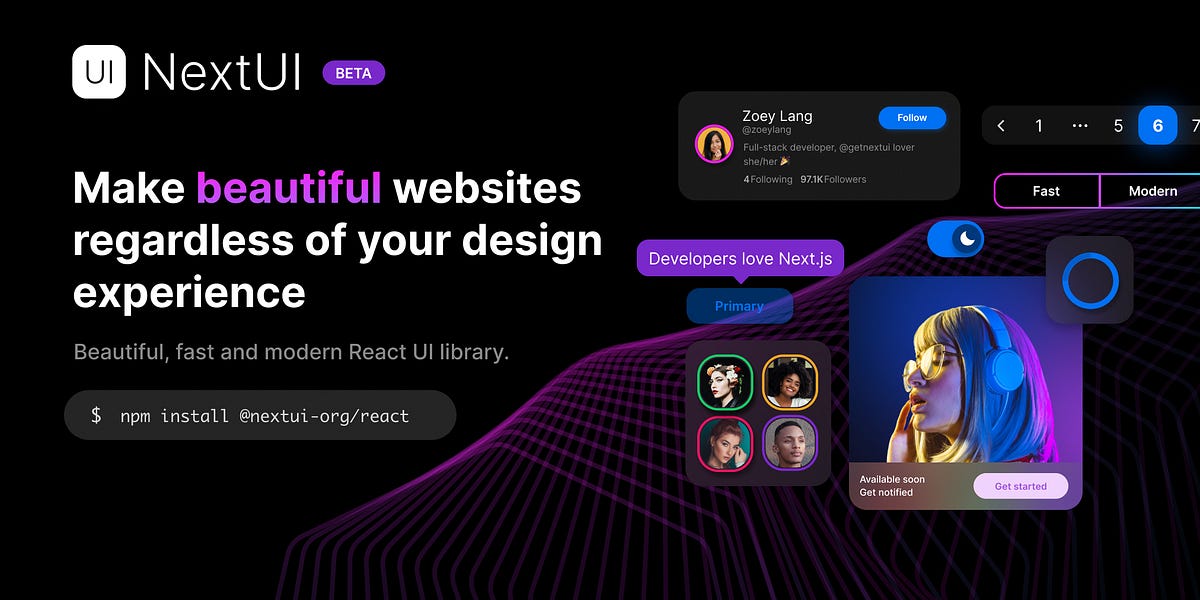Switch to the Fast tab
This screenshot has height=600, width=1200.
click(x=1046, y=191)
